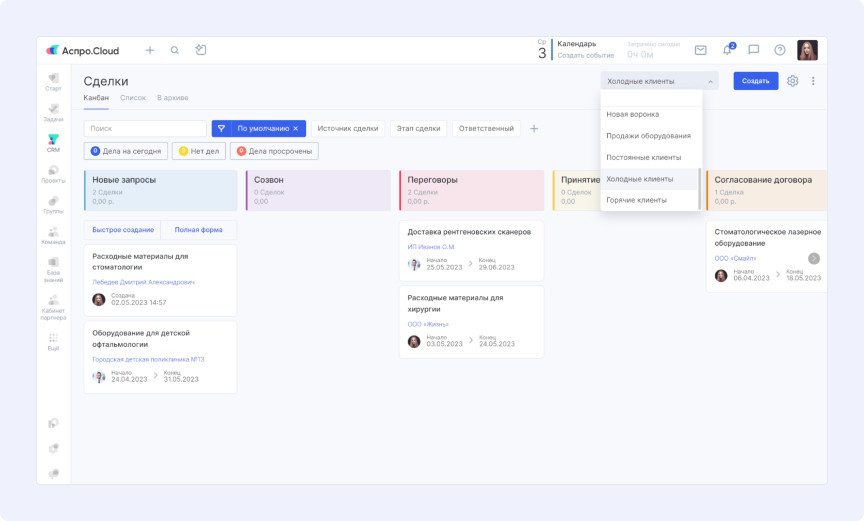Open the Этап сделки filter

pos(418,128)
